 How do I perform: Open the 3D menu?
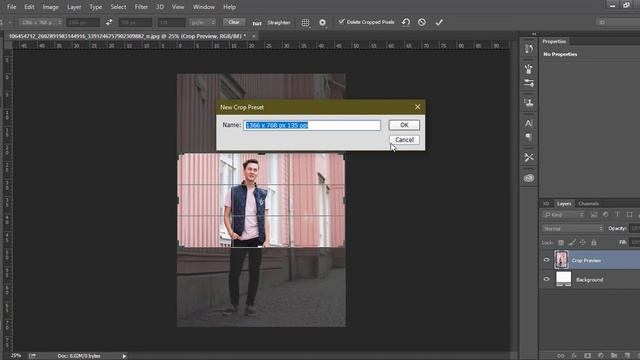point(160,7)
